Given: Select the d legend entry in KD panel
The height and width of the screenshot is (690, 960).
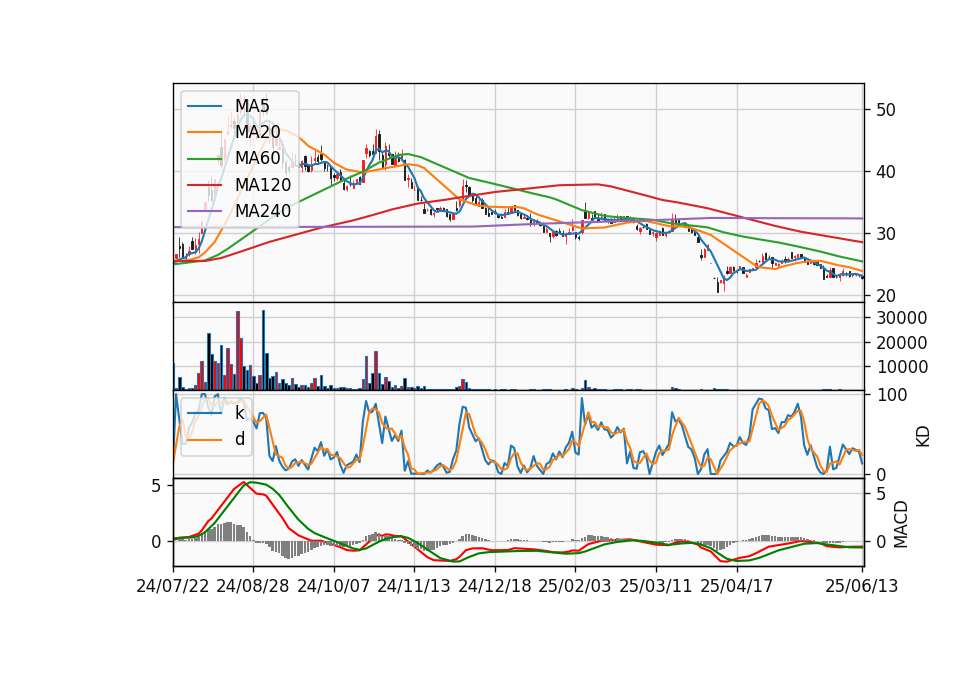Looking at the screenshot, I should 240,439.
